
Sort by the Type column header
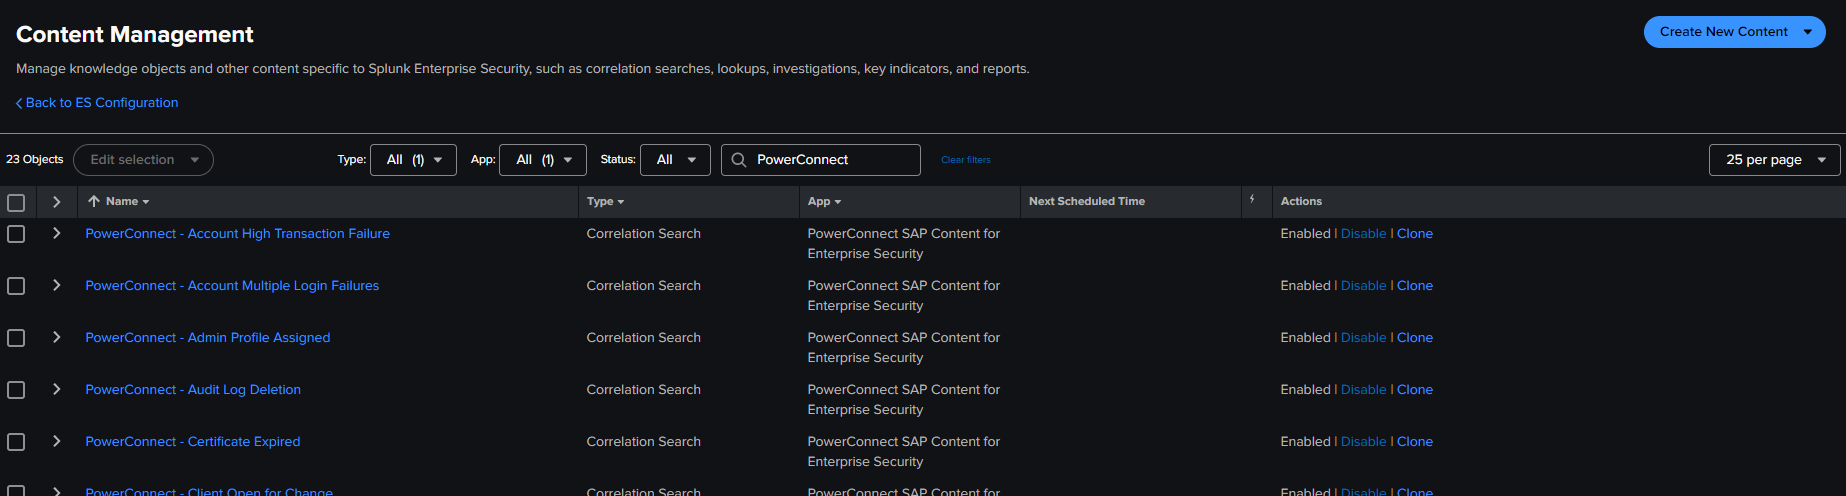point(605,202)
